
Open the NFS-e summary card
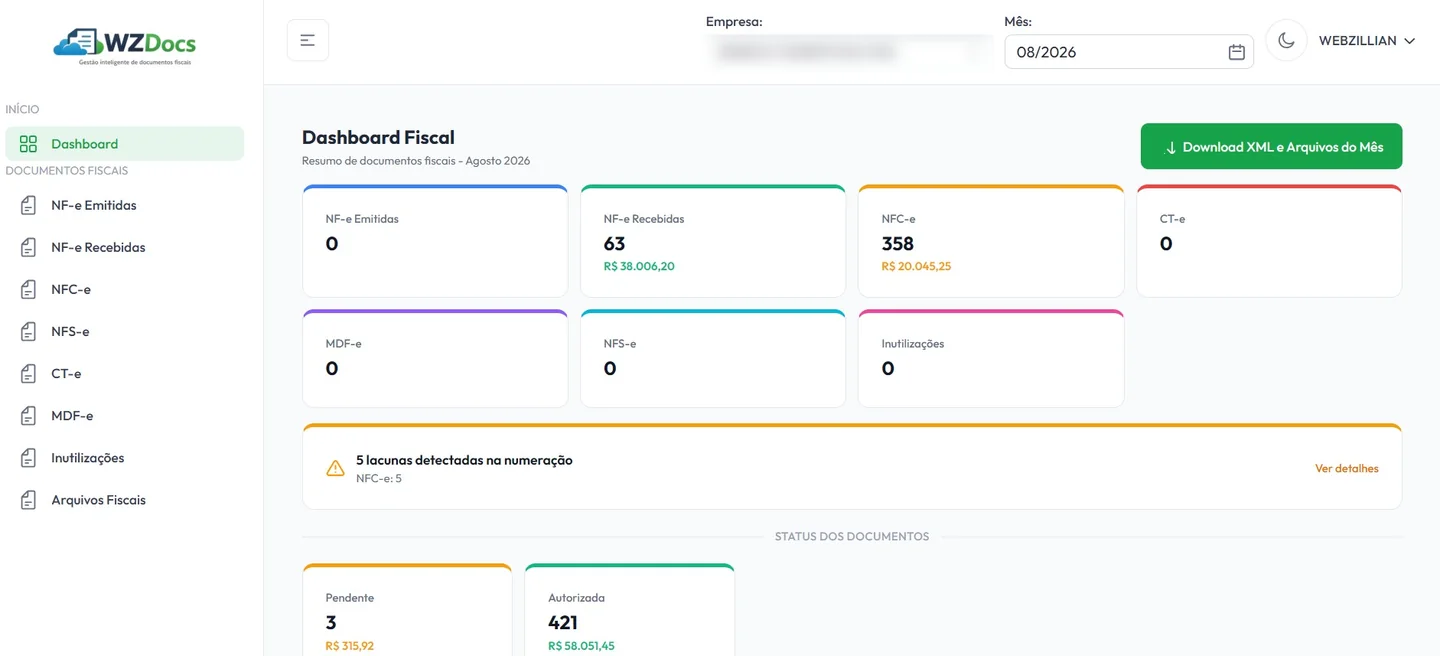tap(713, 358)
